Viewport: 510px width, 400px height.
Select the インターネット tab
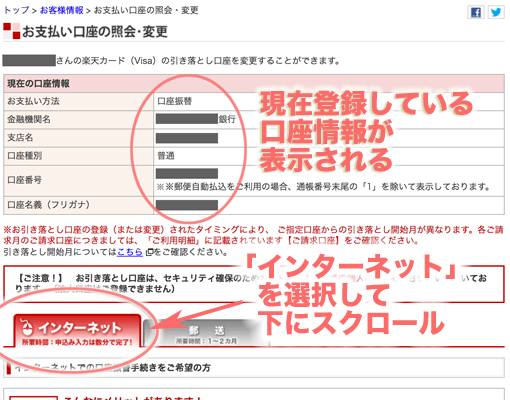77,331
